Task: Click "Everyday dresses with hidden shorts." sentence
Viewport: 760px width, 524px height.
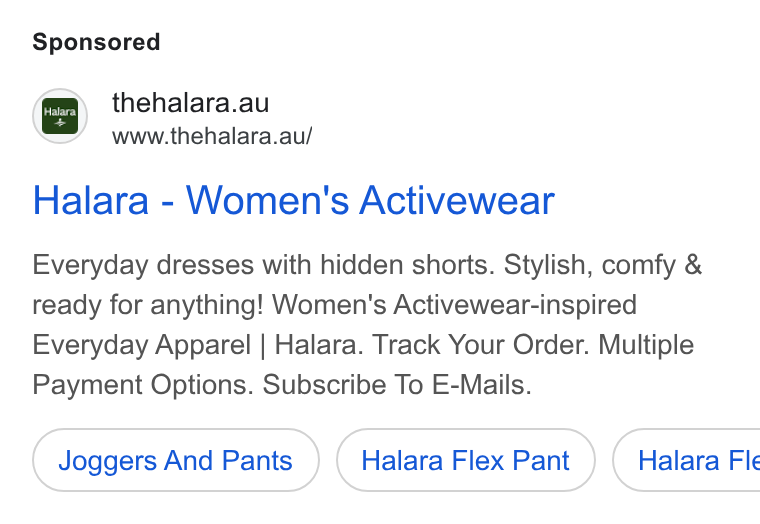Action: click(x=264, y=265)
